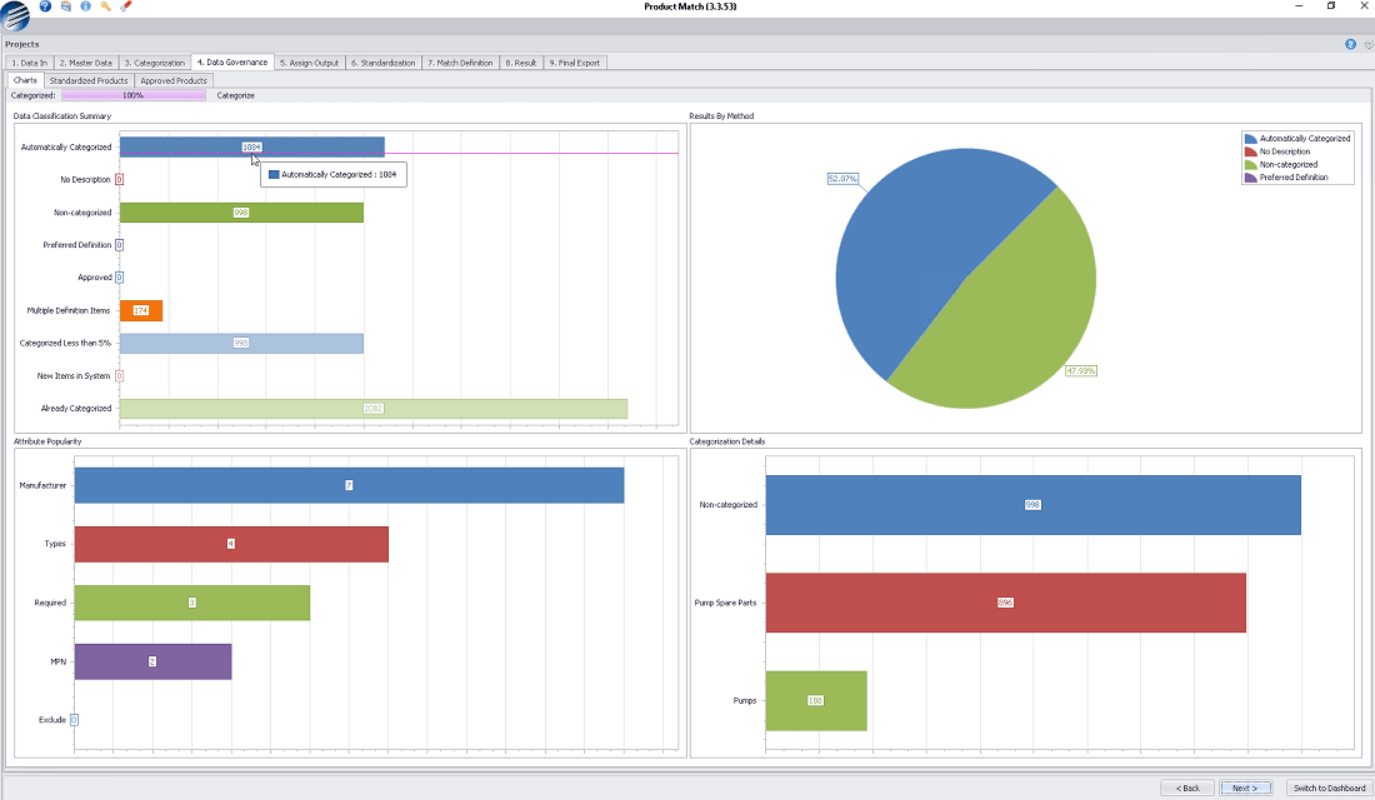Click the settings gear at the top right
The image size is (1375, 800).
pos(1369,44)
